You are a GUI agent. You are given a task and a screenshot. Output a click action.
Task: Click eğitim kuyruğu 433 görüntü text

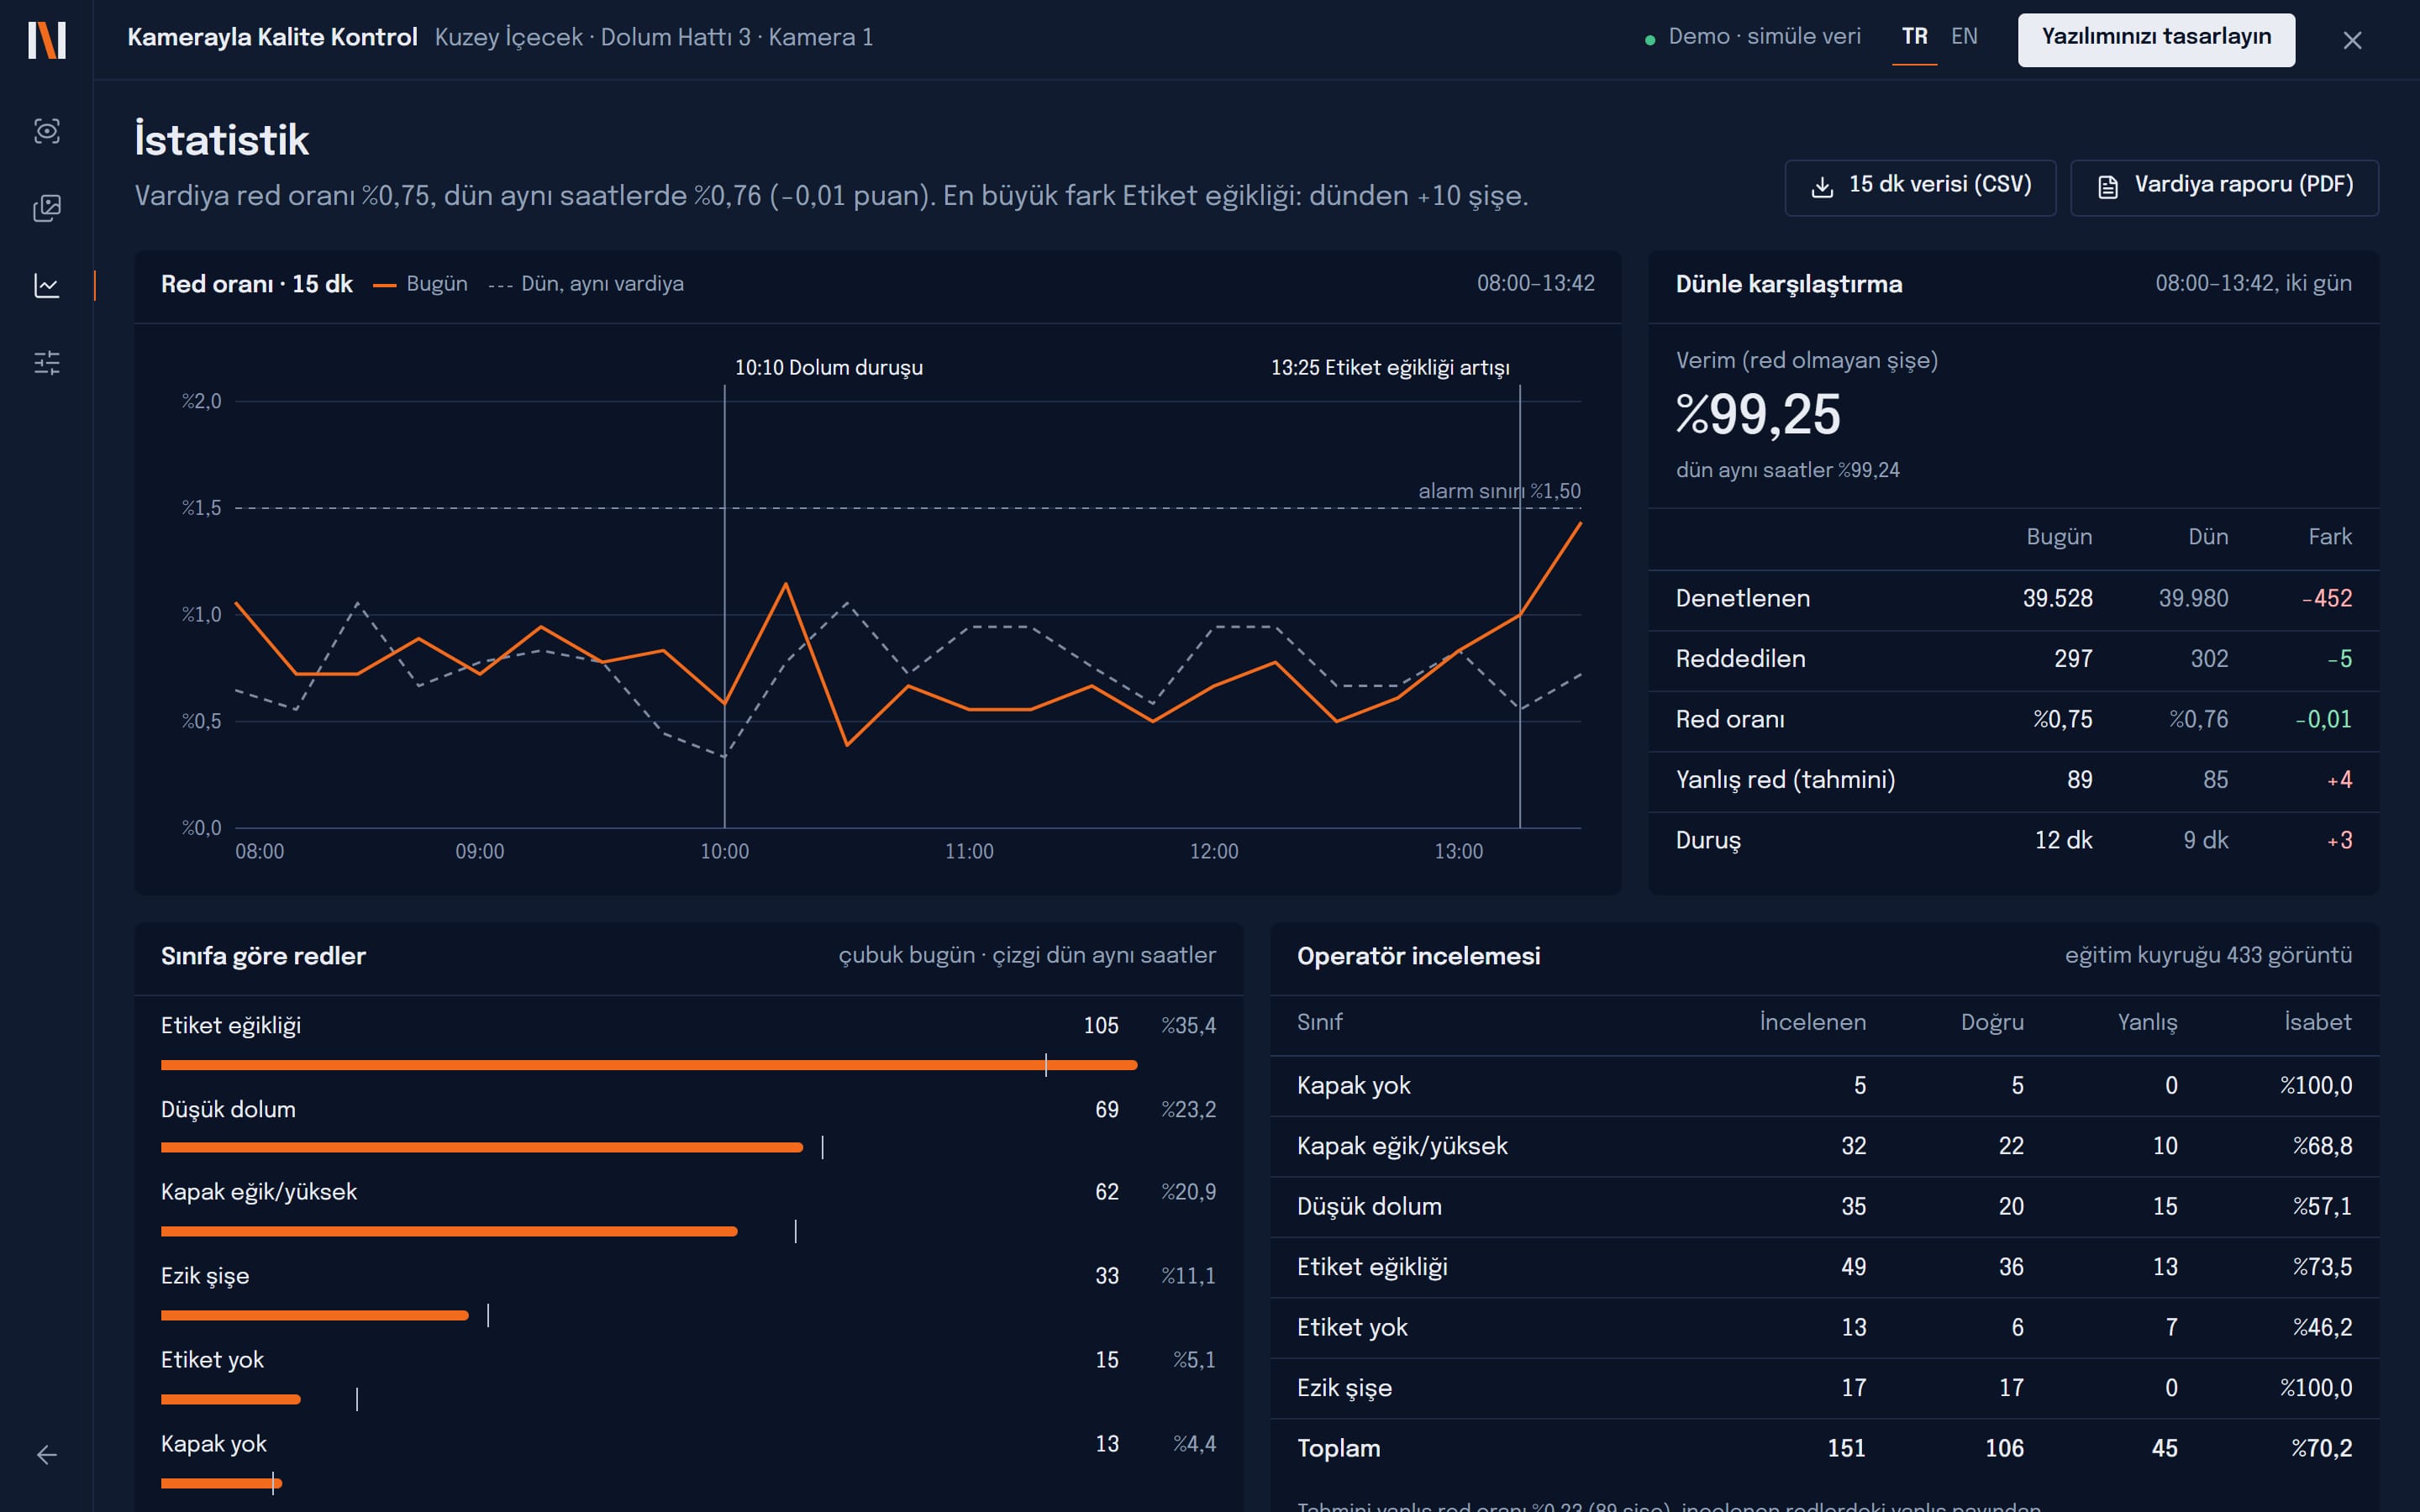tap(2208, 955)
